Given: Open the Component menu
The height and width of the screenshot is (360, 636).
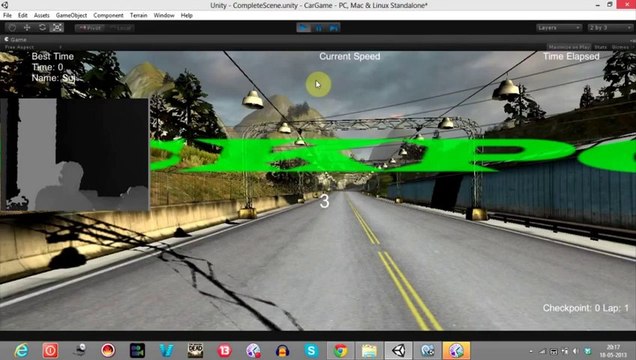Looking at the screenshot, I should tap(108, 15).
